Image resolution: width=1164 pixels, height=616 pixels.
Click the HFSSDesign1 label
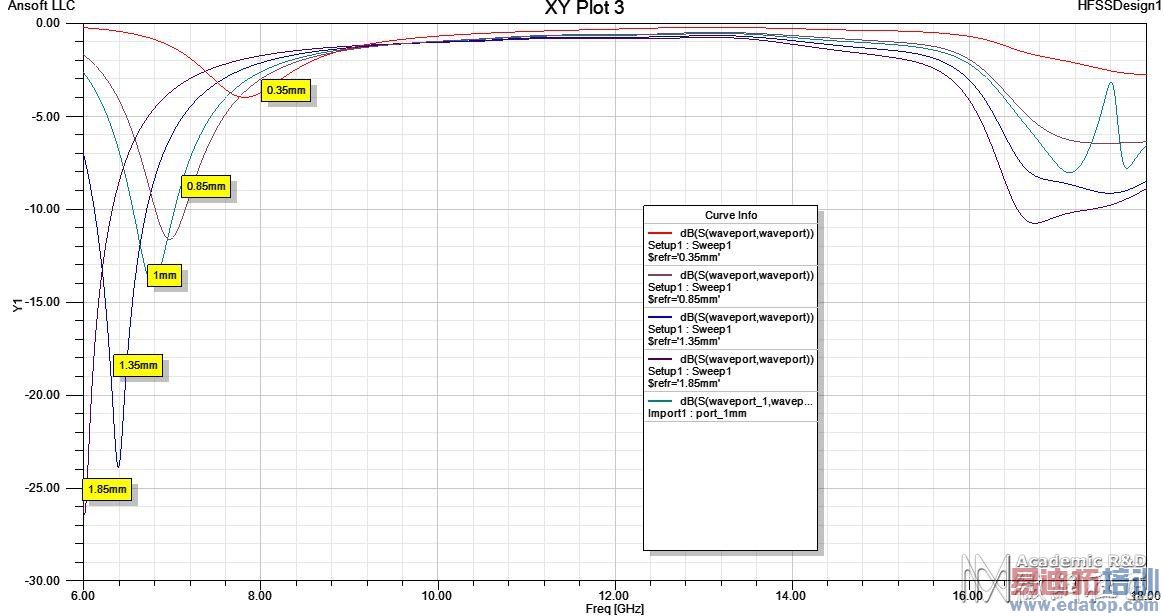click(1117, 6)
